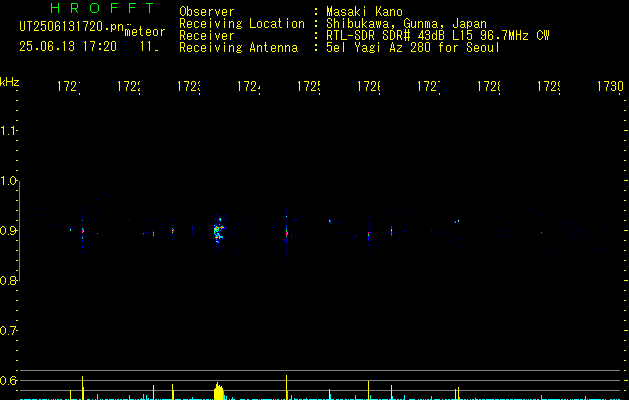Click the observer name Masaki Kano
The image size is (629, 400).
click(364, 12)
